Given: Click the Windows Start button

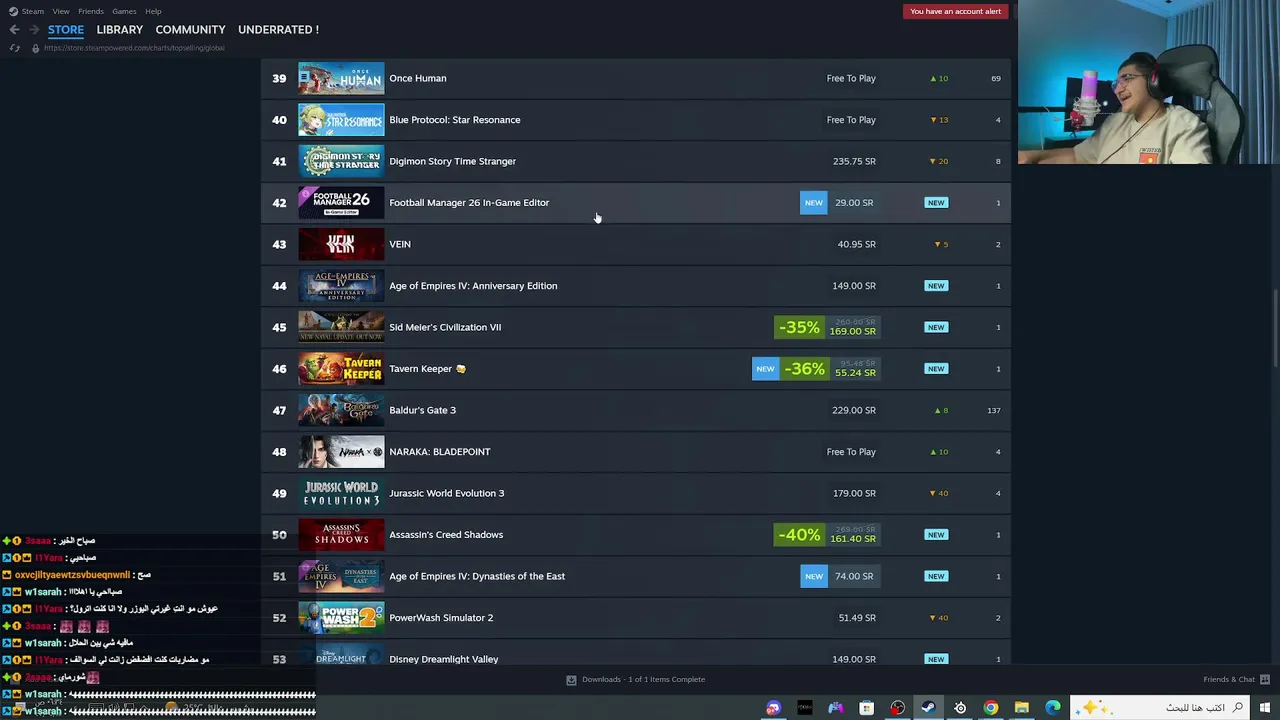Looking at the screenshot, I should tap(1265, 708).
